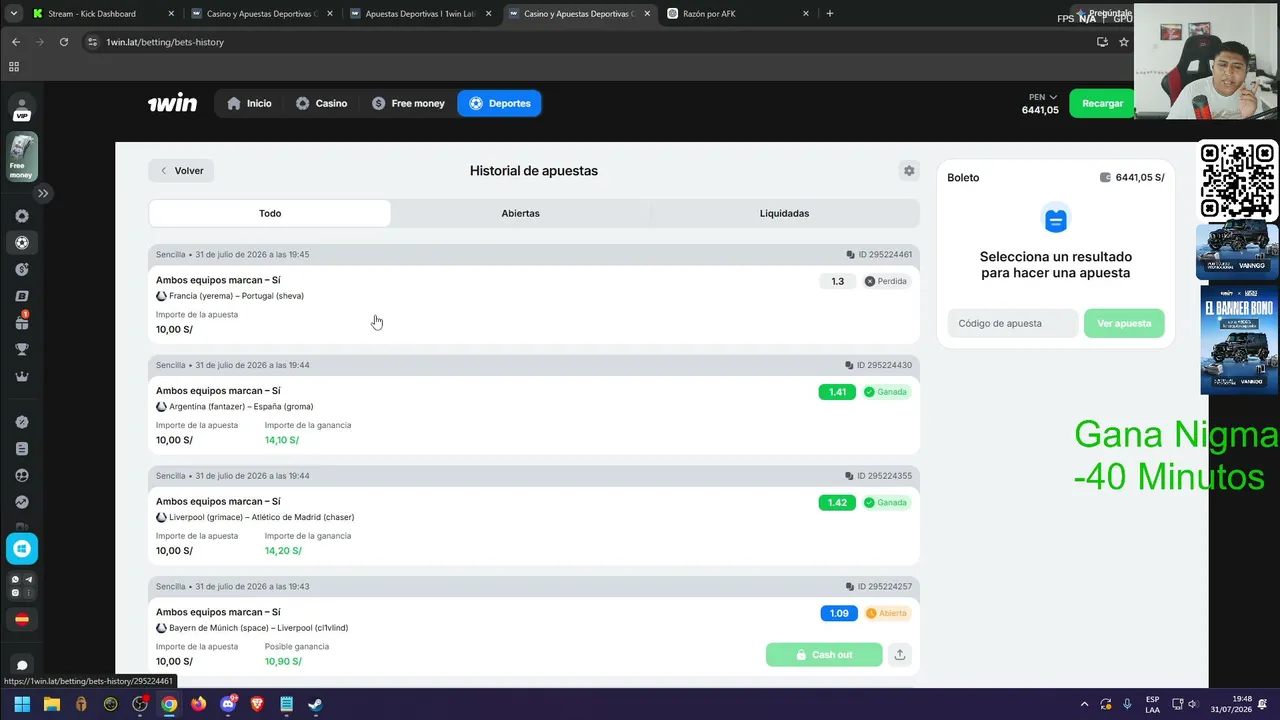The image size is (1280, 720).
Task: Click the Abierta status label
Action: click(x=887, y=613)
